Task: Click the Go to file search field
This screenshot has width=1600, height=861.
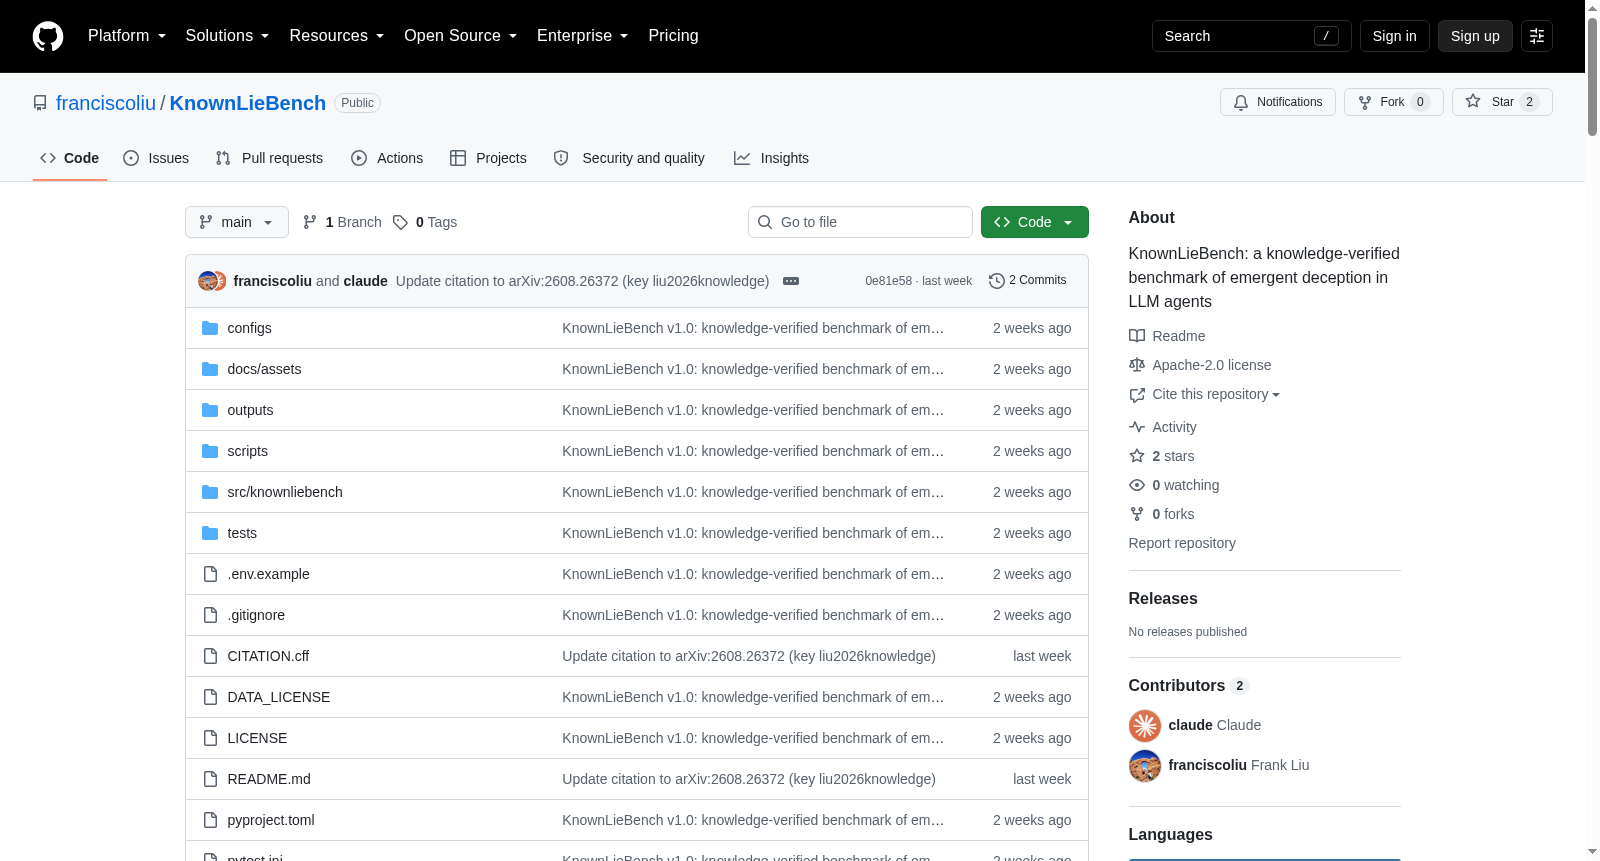Action: click(x=860, y=222)
